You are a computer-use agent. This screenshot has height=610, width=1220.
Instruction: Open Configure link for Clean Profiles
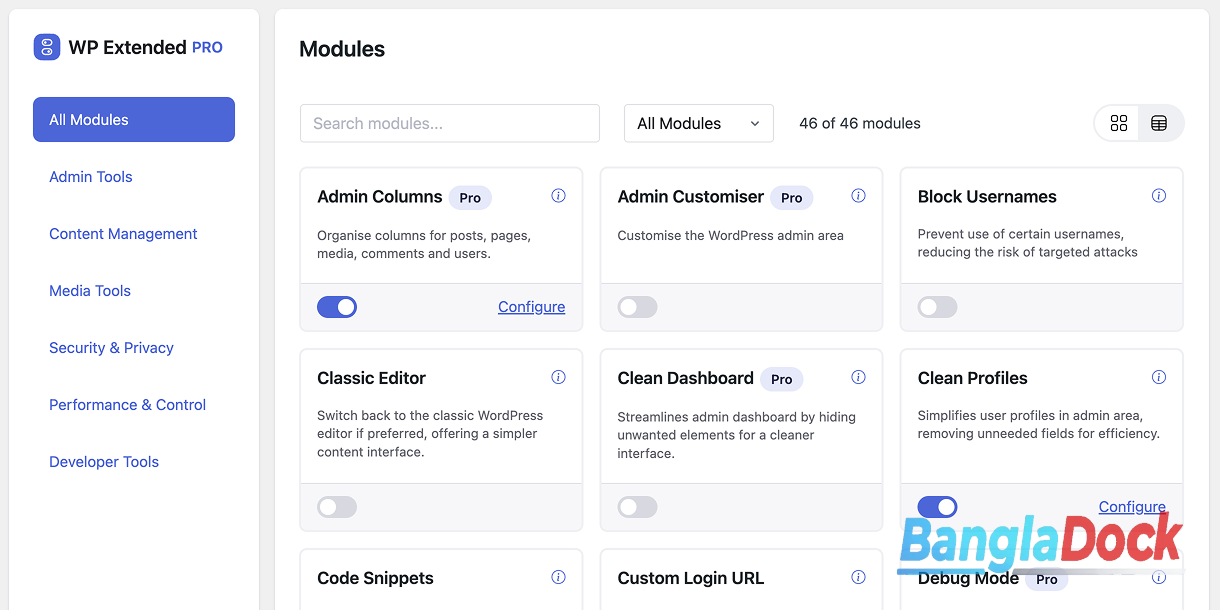pos(1131,506)
